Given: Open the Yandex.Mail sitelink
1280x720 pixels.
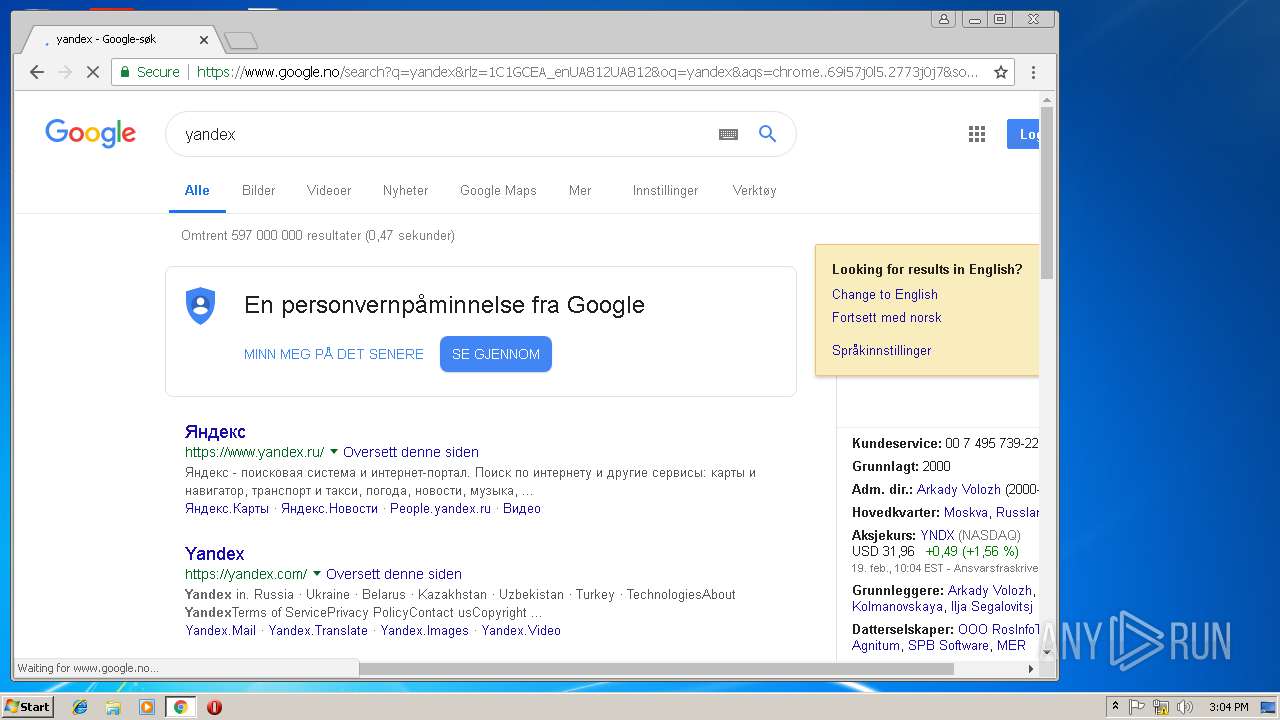Looking at the screenshot, I should pos(221,630).
